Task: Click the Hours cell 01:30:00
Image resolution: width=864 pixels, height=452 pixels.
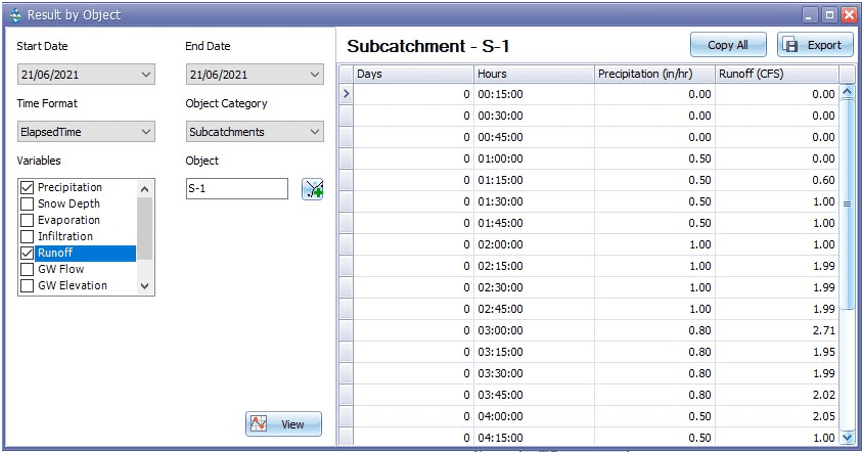Action: click(x=534, y=202)
